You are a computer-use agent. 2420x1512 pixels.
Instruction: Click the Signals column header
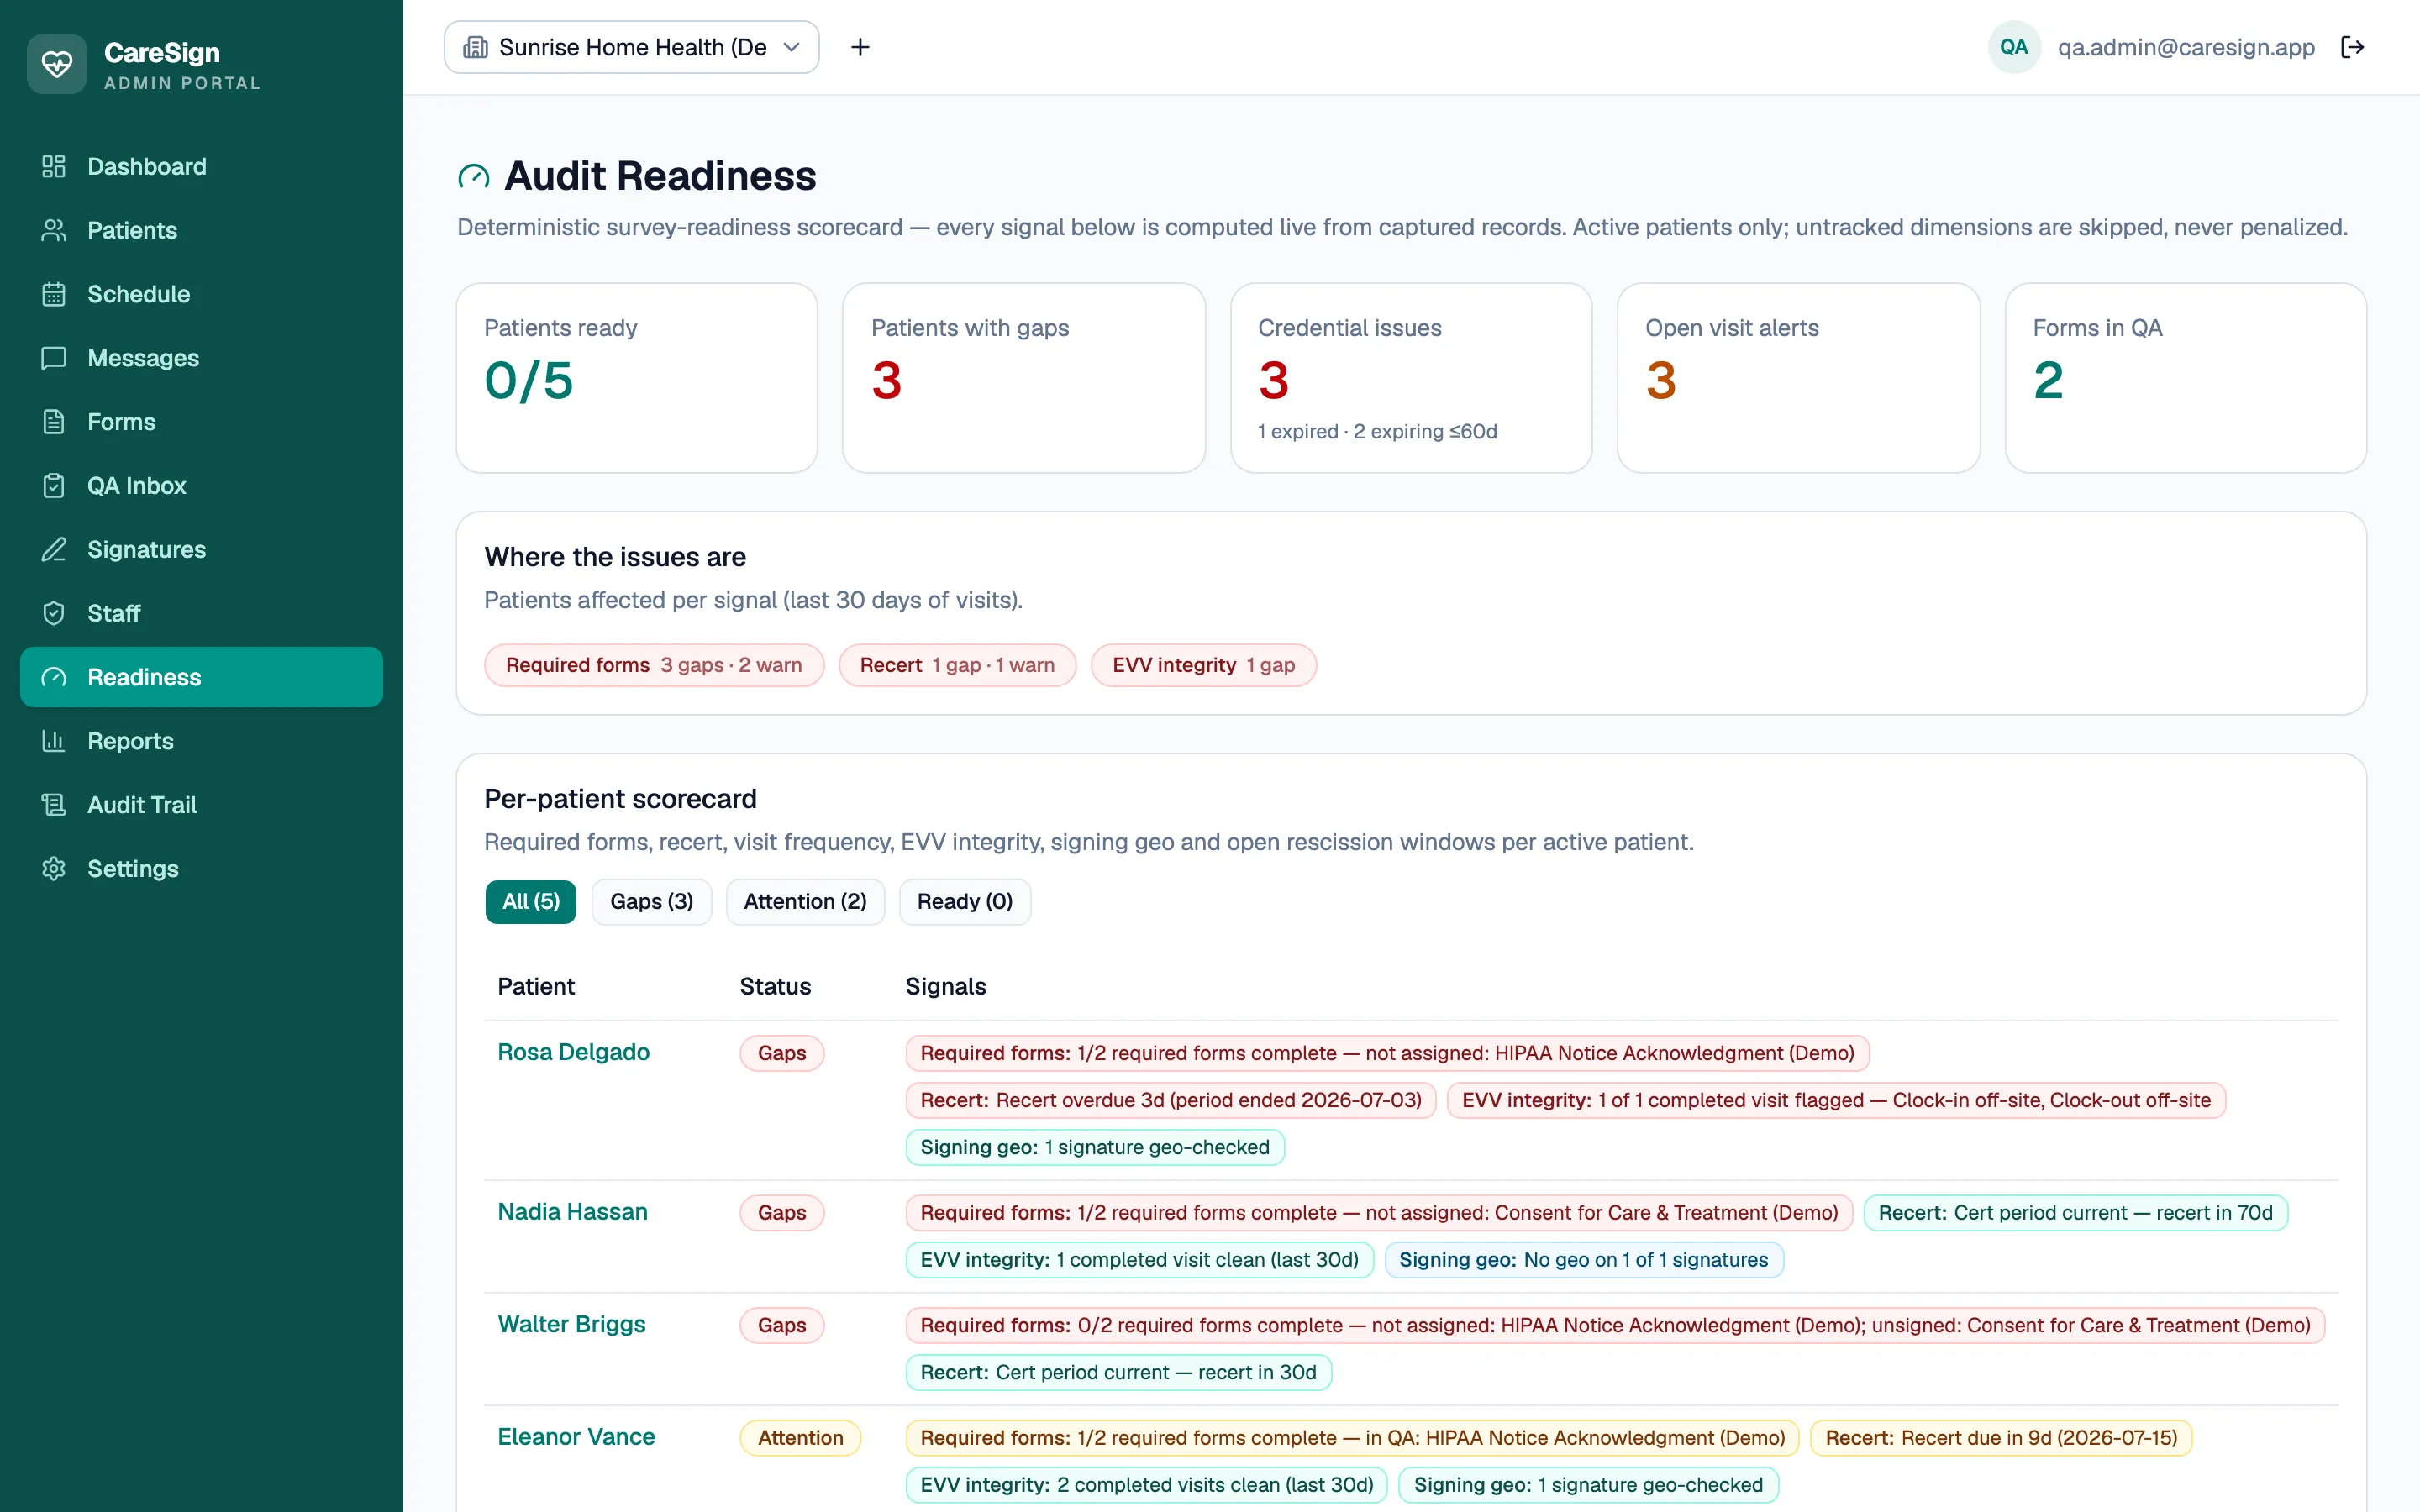(x=945, y=986)
